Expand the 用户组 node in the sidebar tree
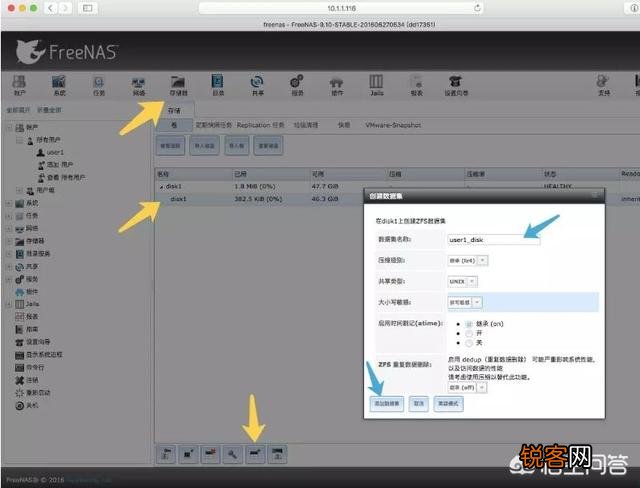The width and height of the screenshot is (640, 488). (x=19, y=190)
